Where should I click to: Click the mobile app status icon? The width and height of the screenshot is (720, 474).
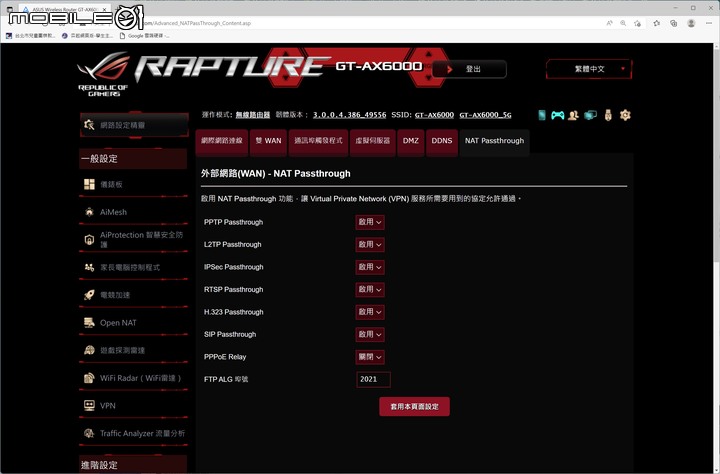point(542,115)
